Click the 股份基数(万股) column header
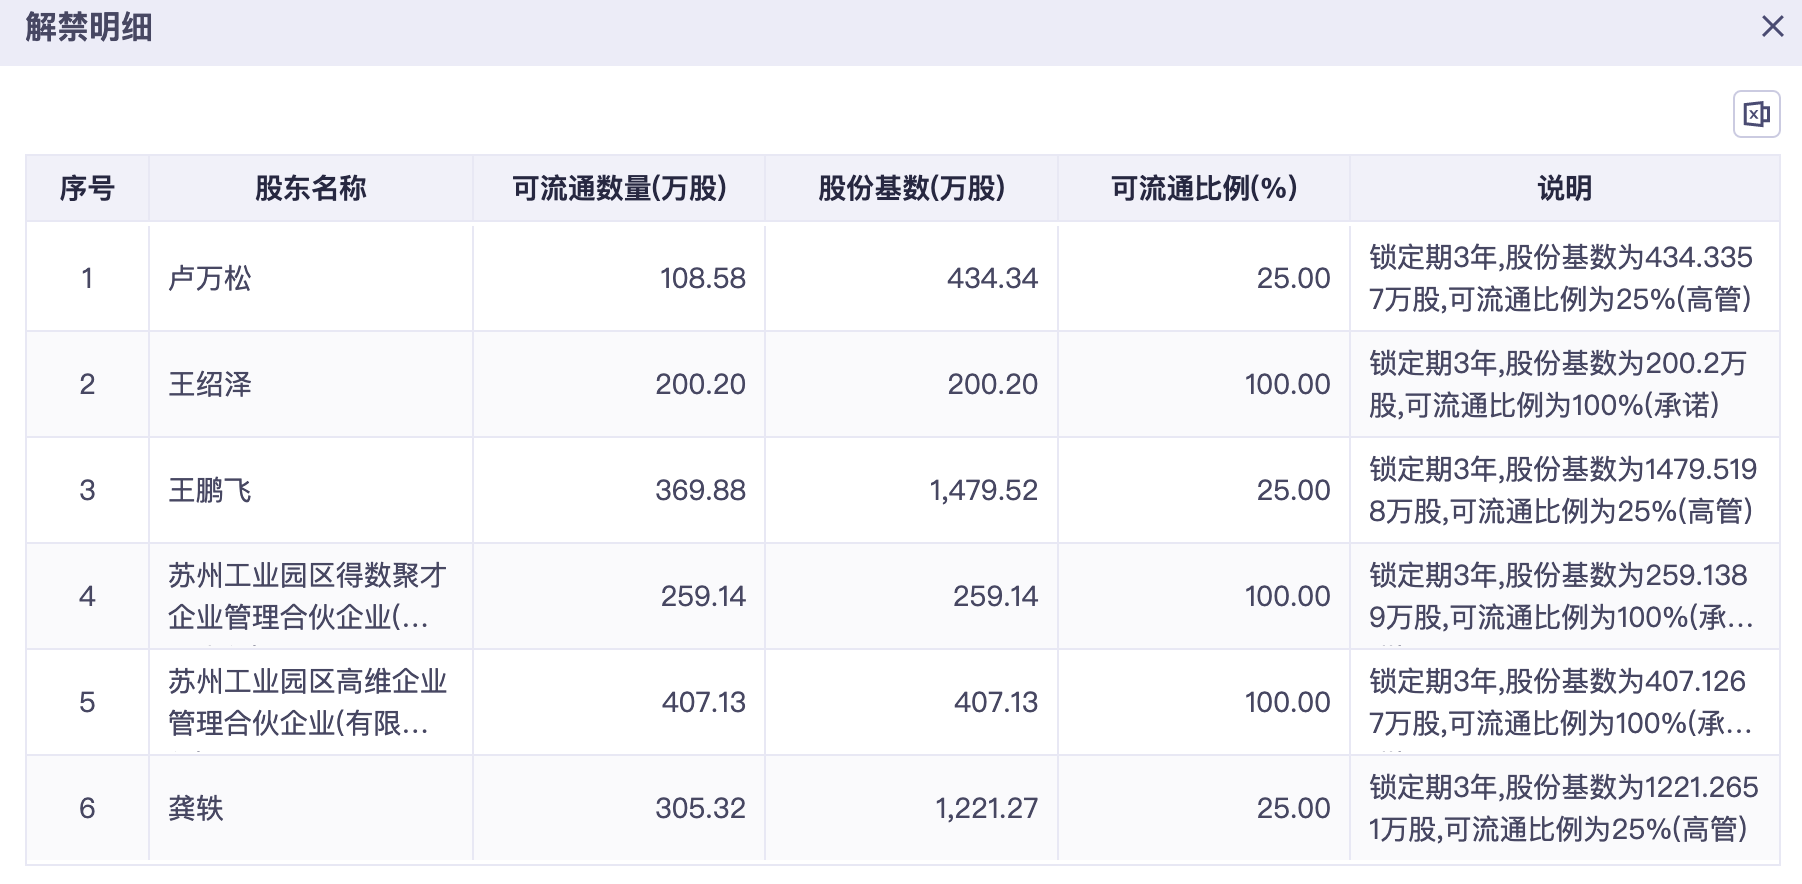Viewport: 1802px width, 884px height. pyautogui.click(x=911, y=188)
